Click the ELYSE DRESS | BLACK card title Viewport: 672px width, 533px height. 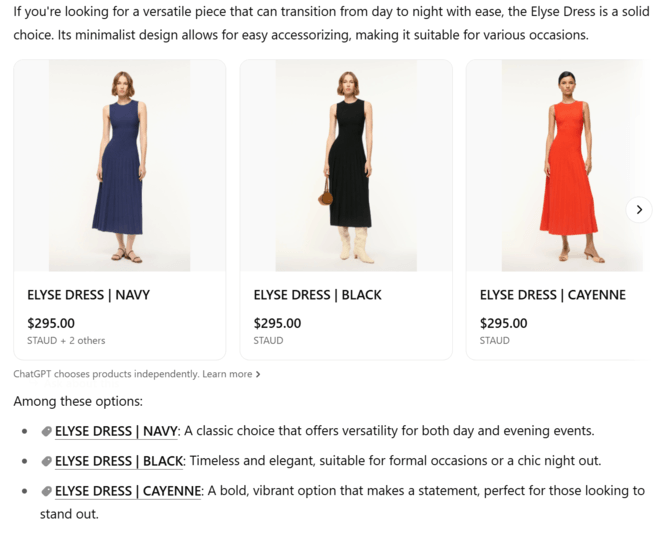click(x=317, y=295)
